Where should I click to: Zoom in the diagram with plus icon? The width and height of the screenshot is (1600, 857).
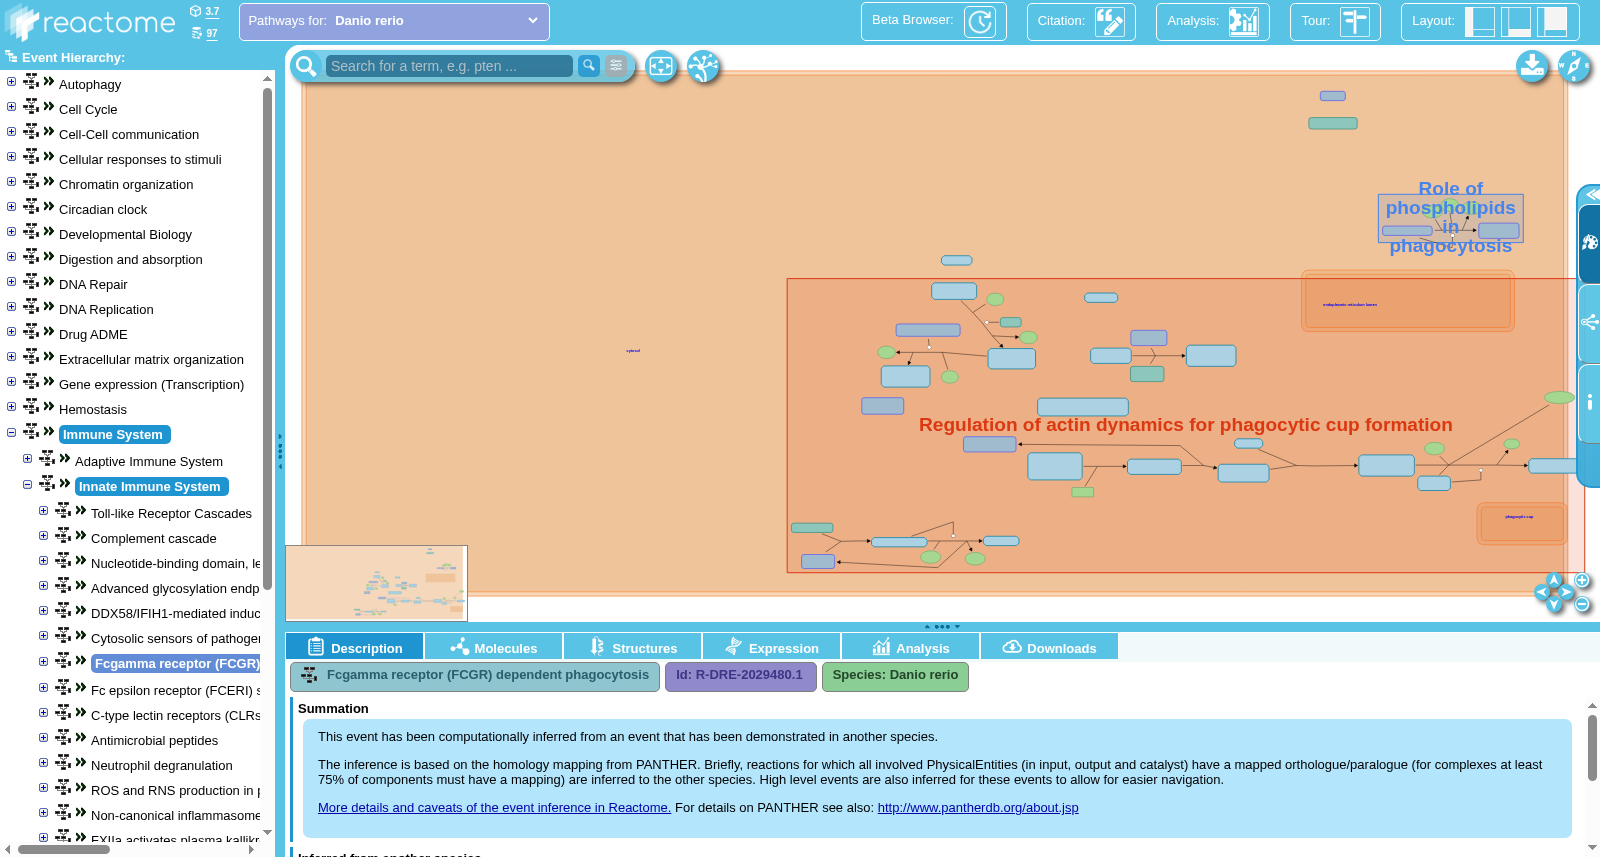coord(1582,580)
